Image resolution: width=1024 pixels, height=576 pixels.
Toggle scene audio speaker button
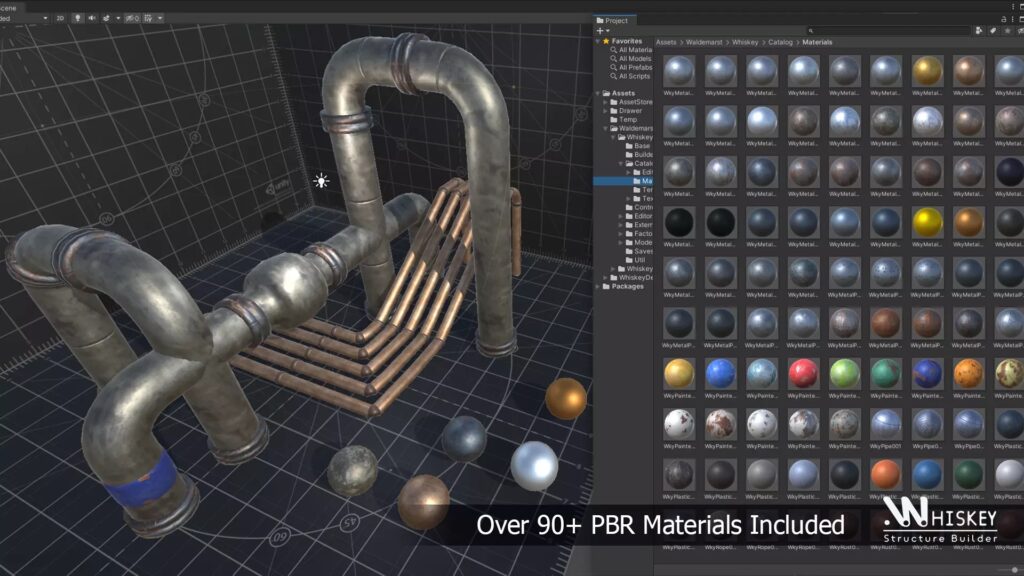pyautogui.click(x=92, y=18)
